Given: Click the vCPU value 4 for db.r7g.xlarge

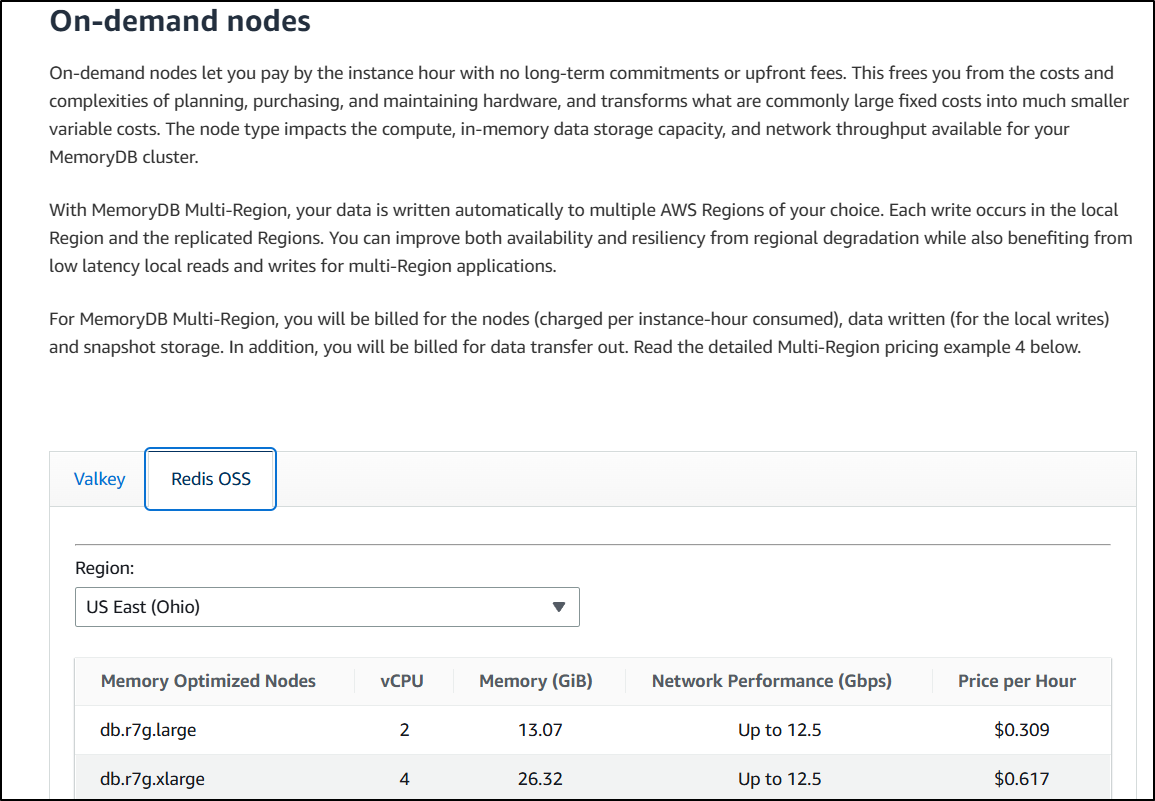Looking at the screenshot, I should 404,779.
